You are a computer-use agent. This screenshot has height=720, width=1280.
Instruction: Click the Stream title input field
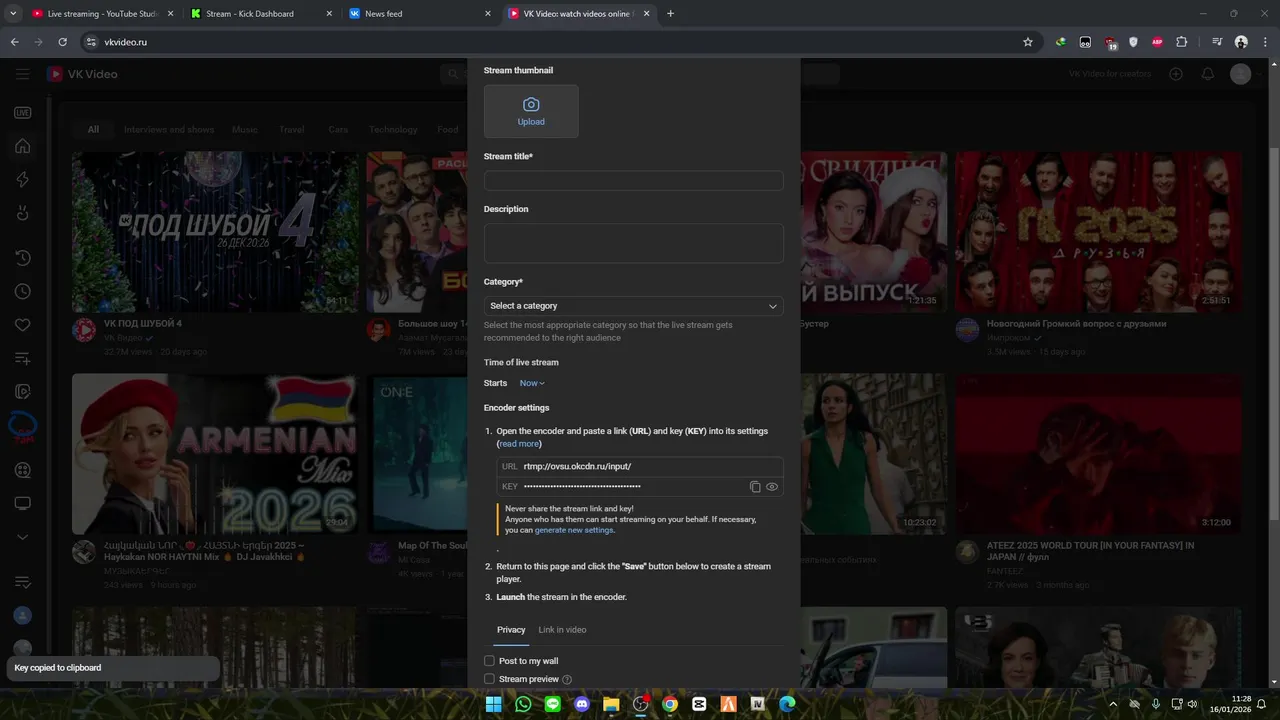click(633, 181)
